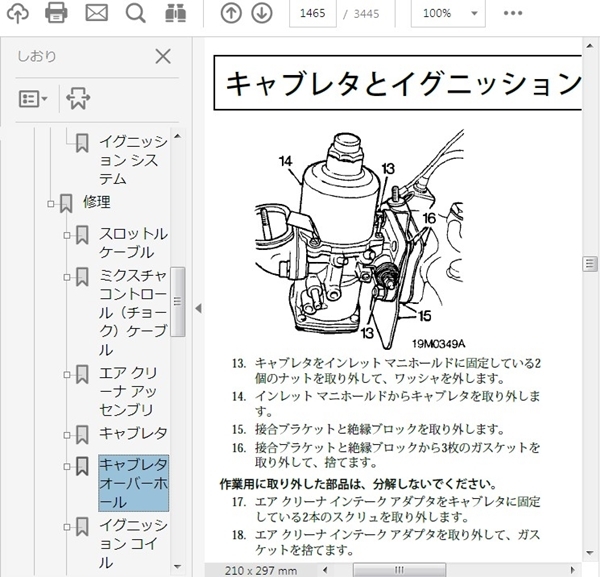Click horizontal scrollbar left arrow

click(x=325, y=570)
